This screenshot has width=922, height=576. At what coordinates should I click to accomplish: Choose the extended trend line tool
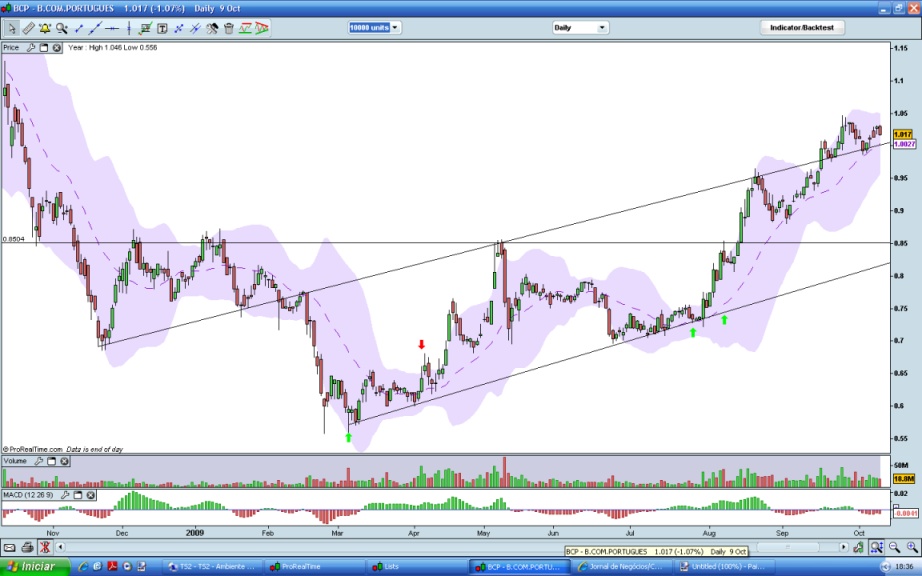[95, 28]
